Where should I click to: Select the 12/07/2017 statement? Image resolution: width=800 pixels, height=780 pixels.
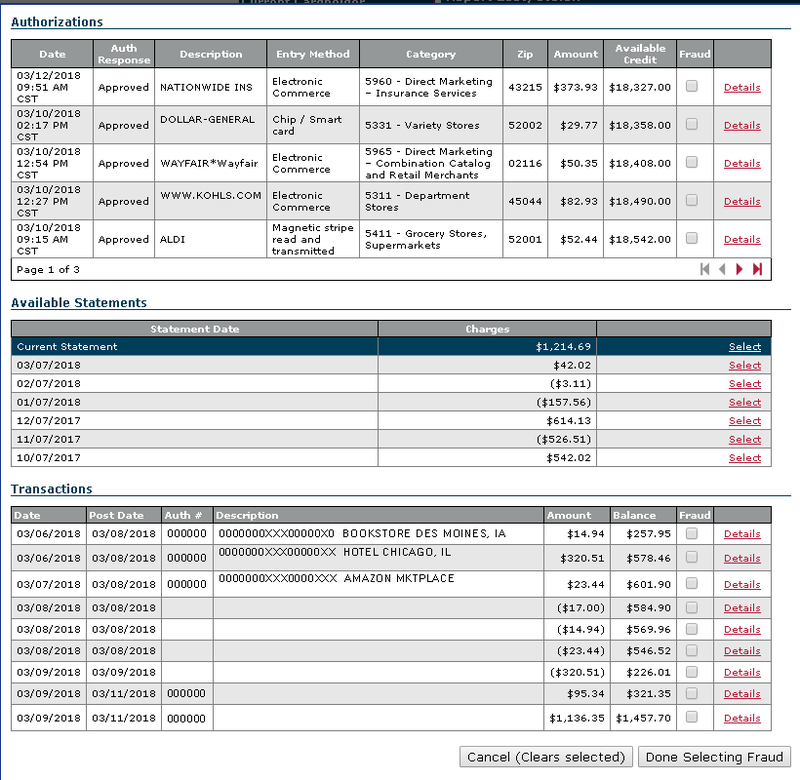744,421
